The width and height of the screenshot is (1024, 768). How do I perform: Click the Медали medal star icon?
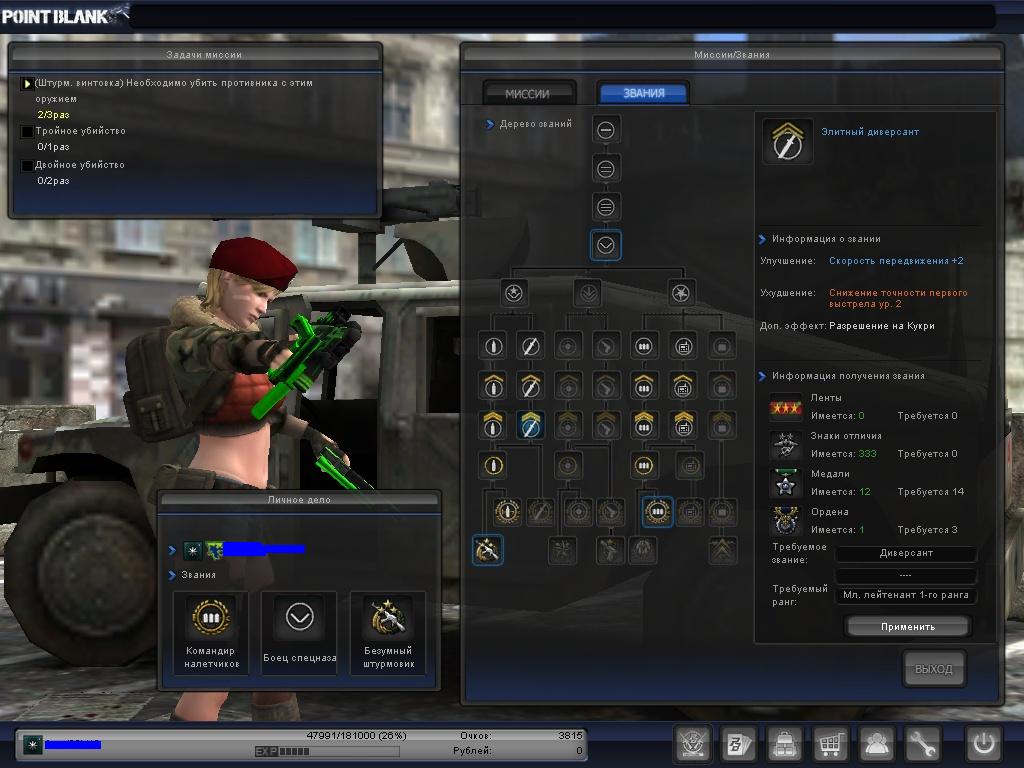(x=786, y=483)
